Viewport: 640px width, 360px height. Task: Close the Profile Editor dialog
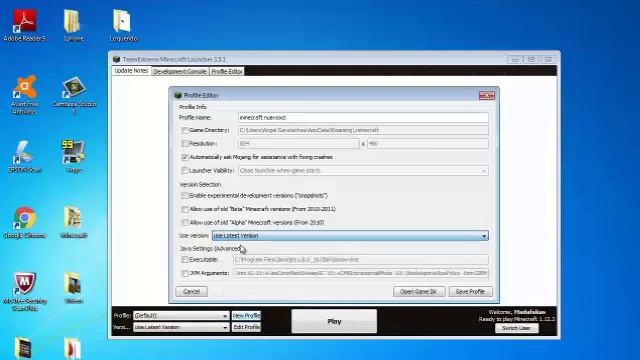[487, 95]
